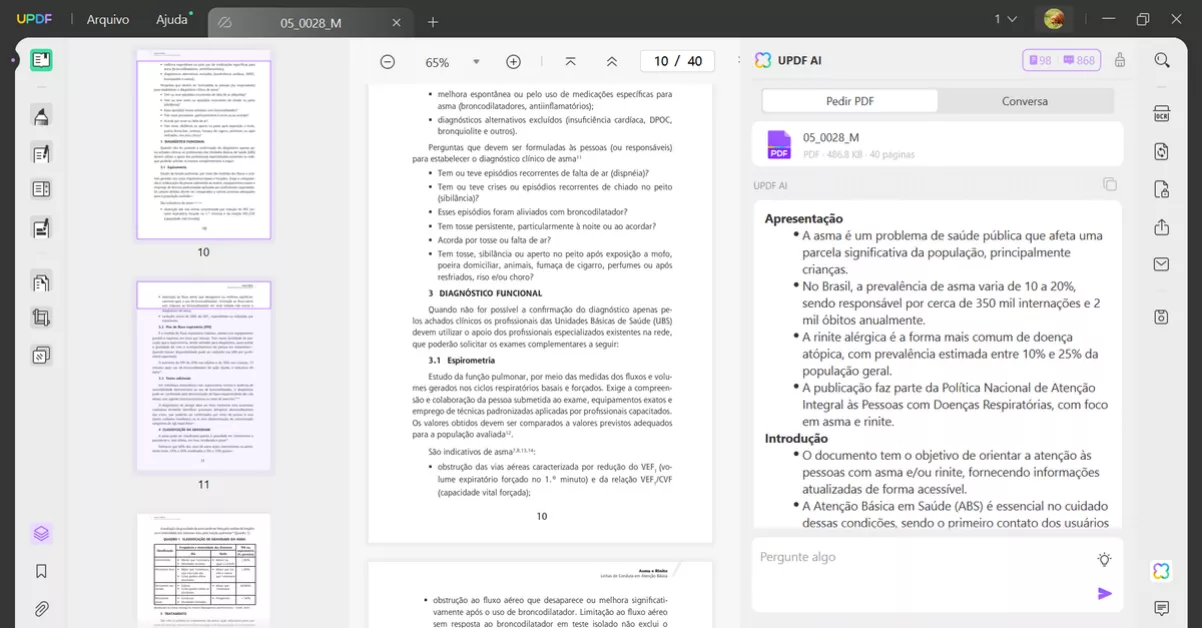Click the OCR recognize text icon
This screenshot has width=1202, height=628.
coord(1161,113)
